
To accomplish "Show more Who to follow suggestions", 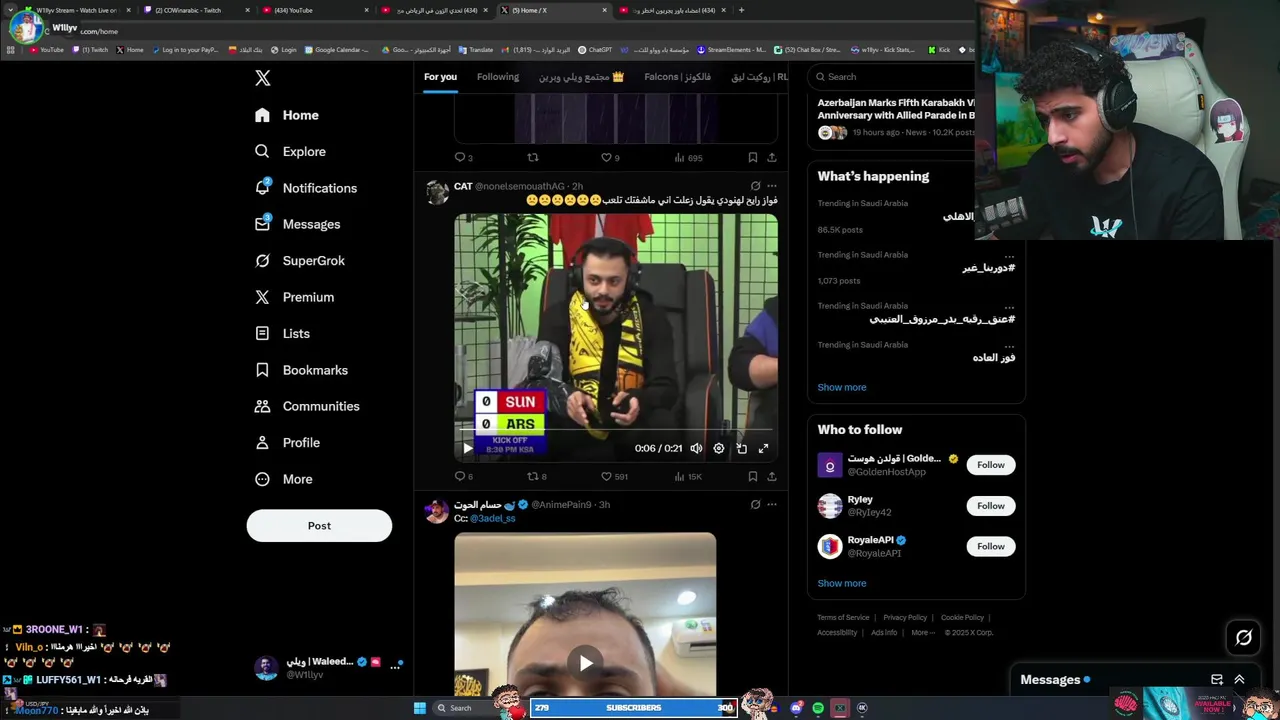I will 842,584.
